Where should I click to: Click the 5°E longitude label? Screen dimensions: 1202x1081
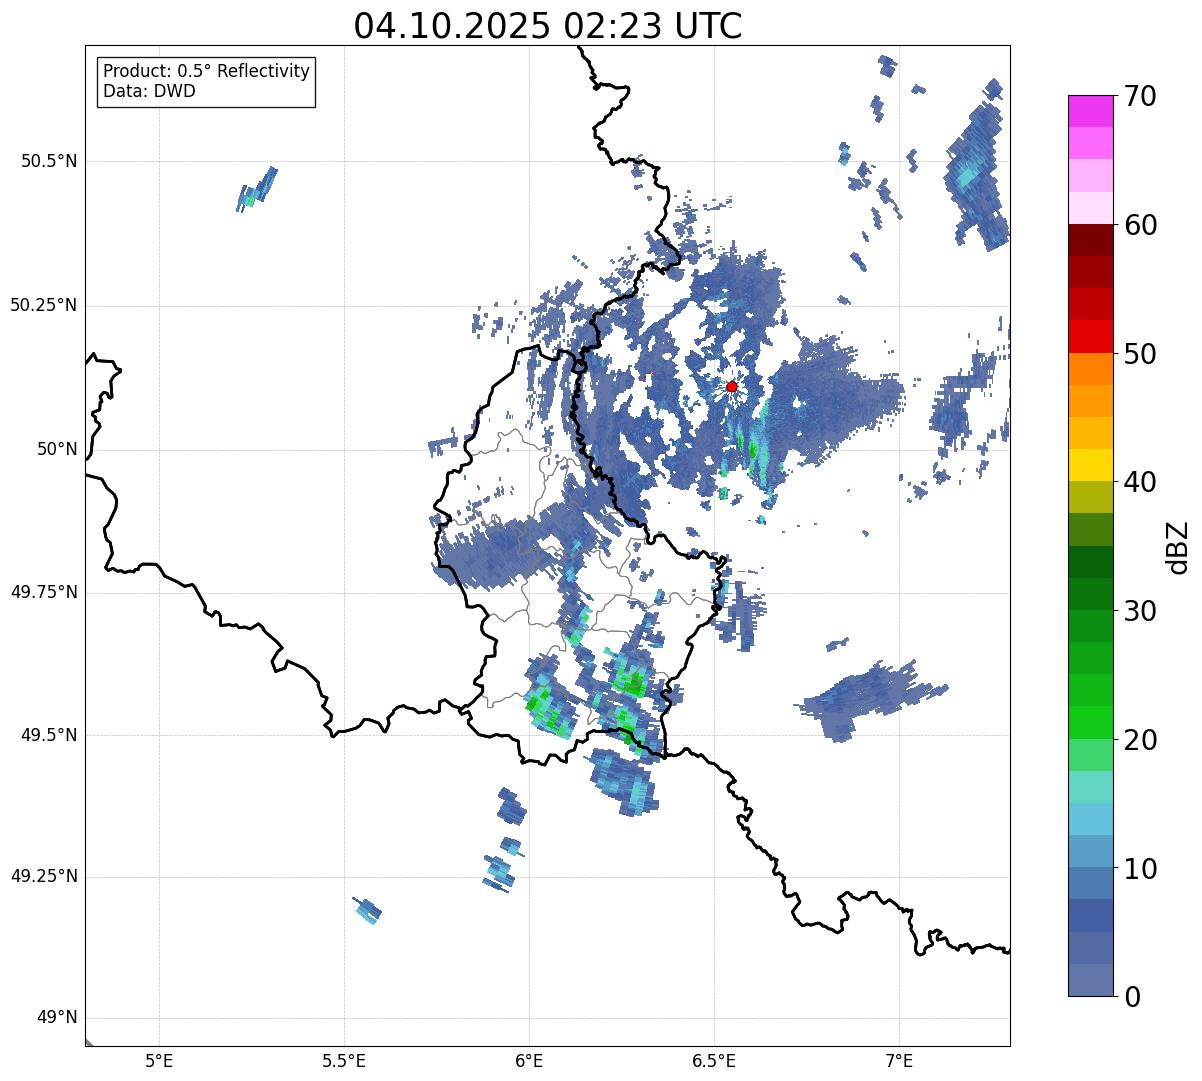[x=159, y=1062]
